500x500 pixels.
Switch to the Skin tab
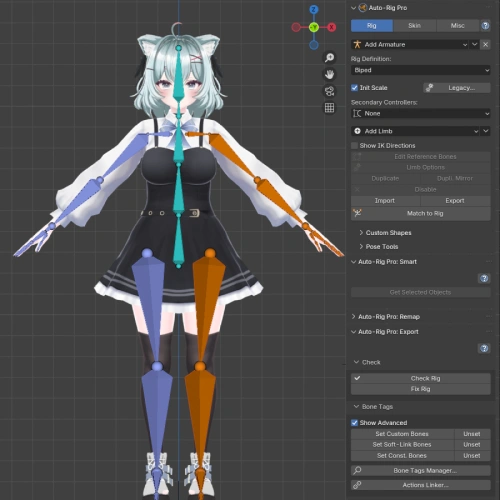(414, 26)
